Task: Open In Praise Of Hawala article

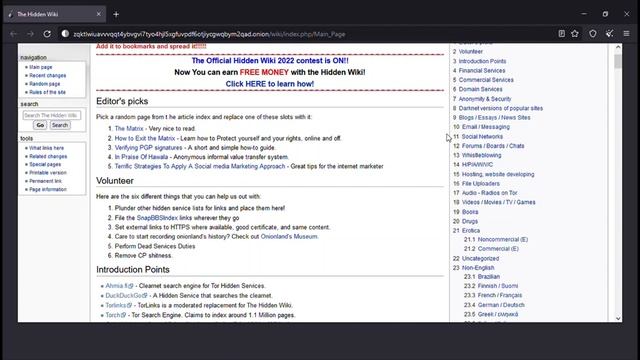Action: click(x=141, y=157)
